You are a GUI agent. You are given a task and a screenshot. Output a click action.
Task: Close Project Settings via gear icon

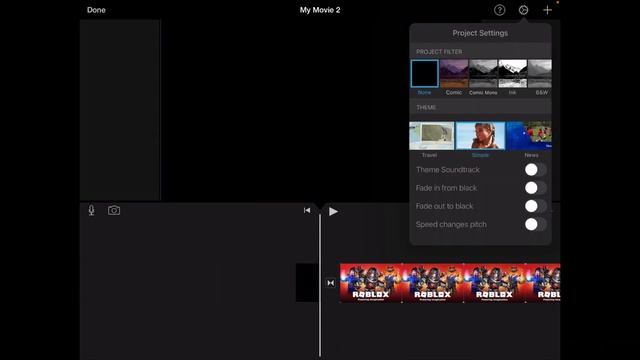tap(523, 10)
